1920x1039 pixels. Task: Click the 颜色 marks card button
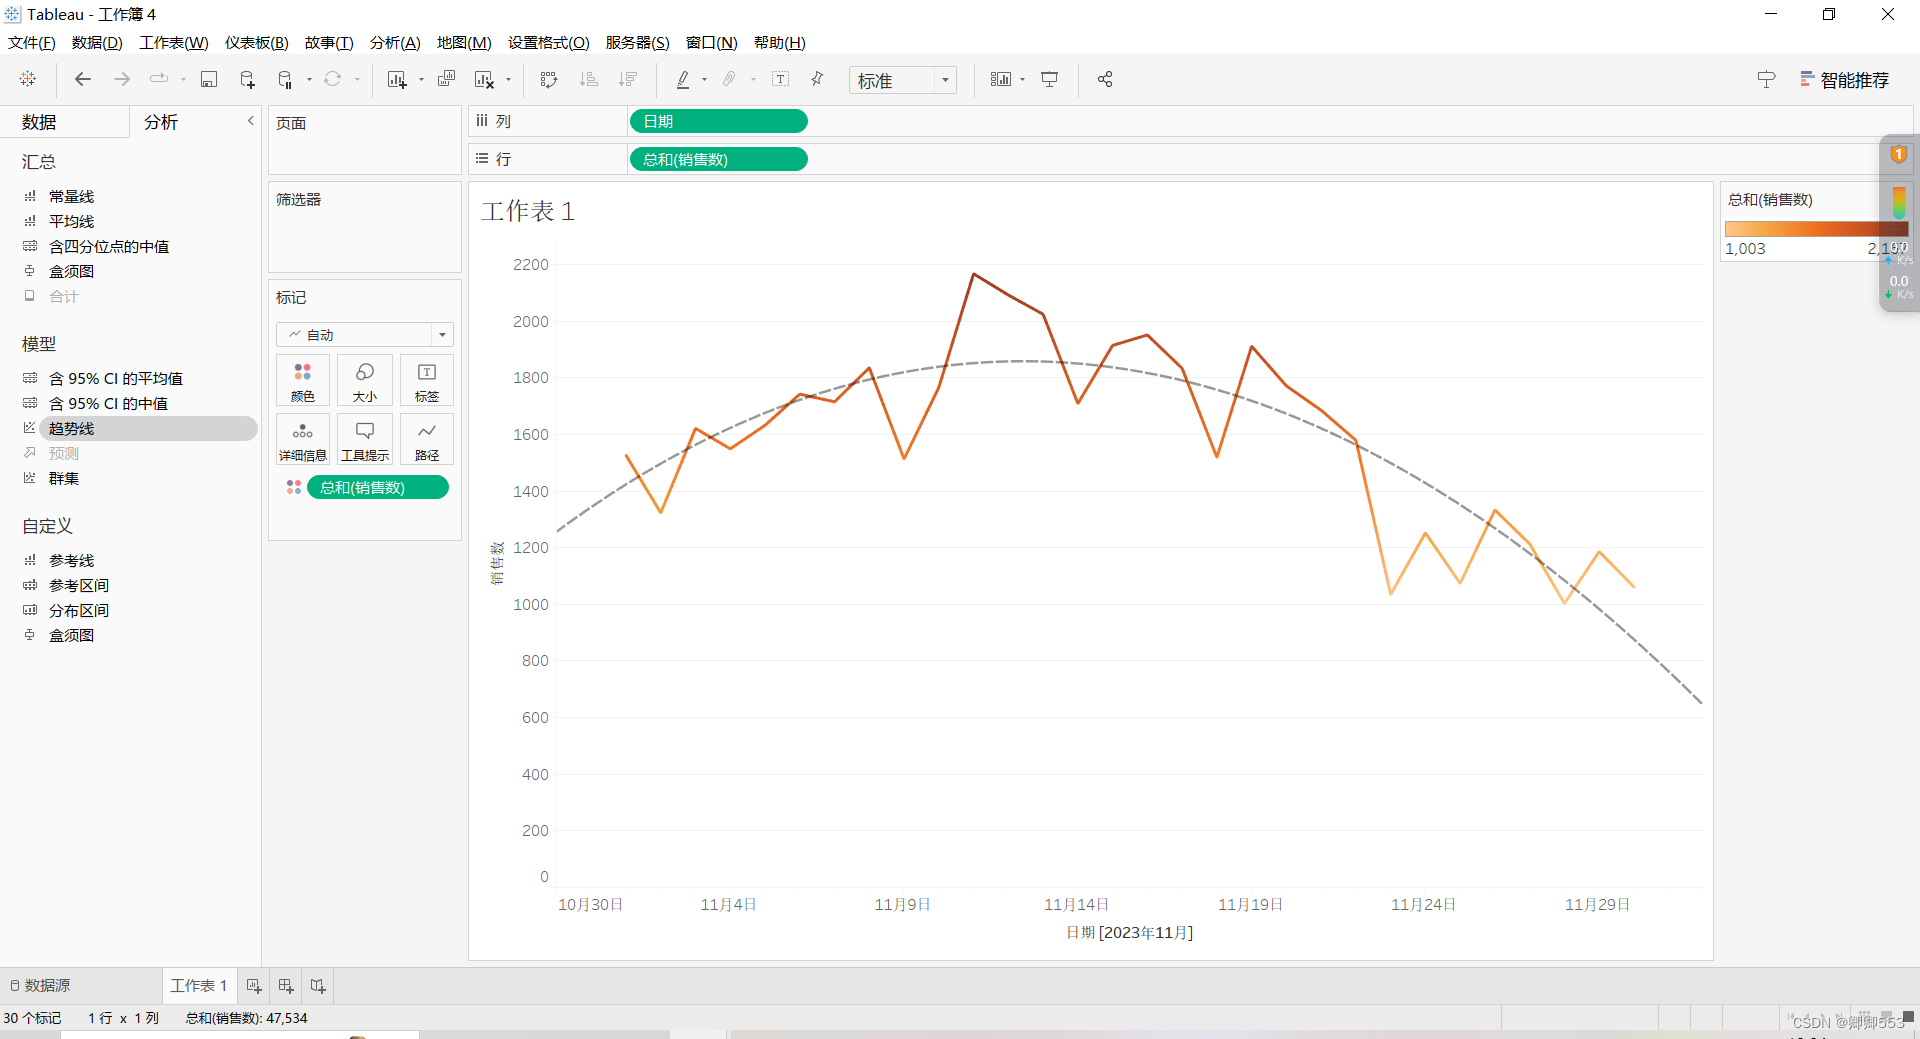pyautogui.click(x=303, y=381)
